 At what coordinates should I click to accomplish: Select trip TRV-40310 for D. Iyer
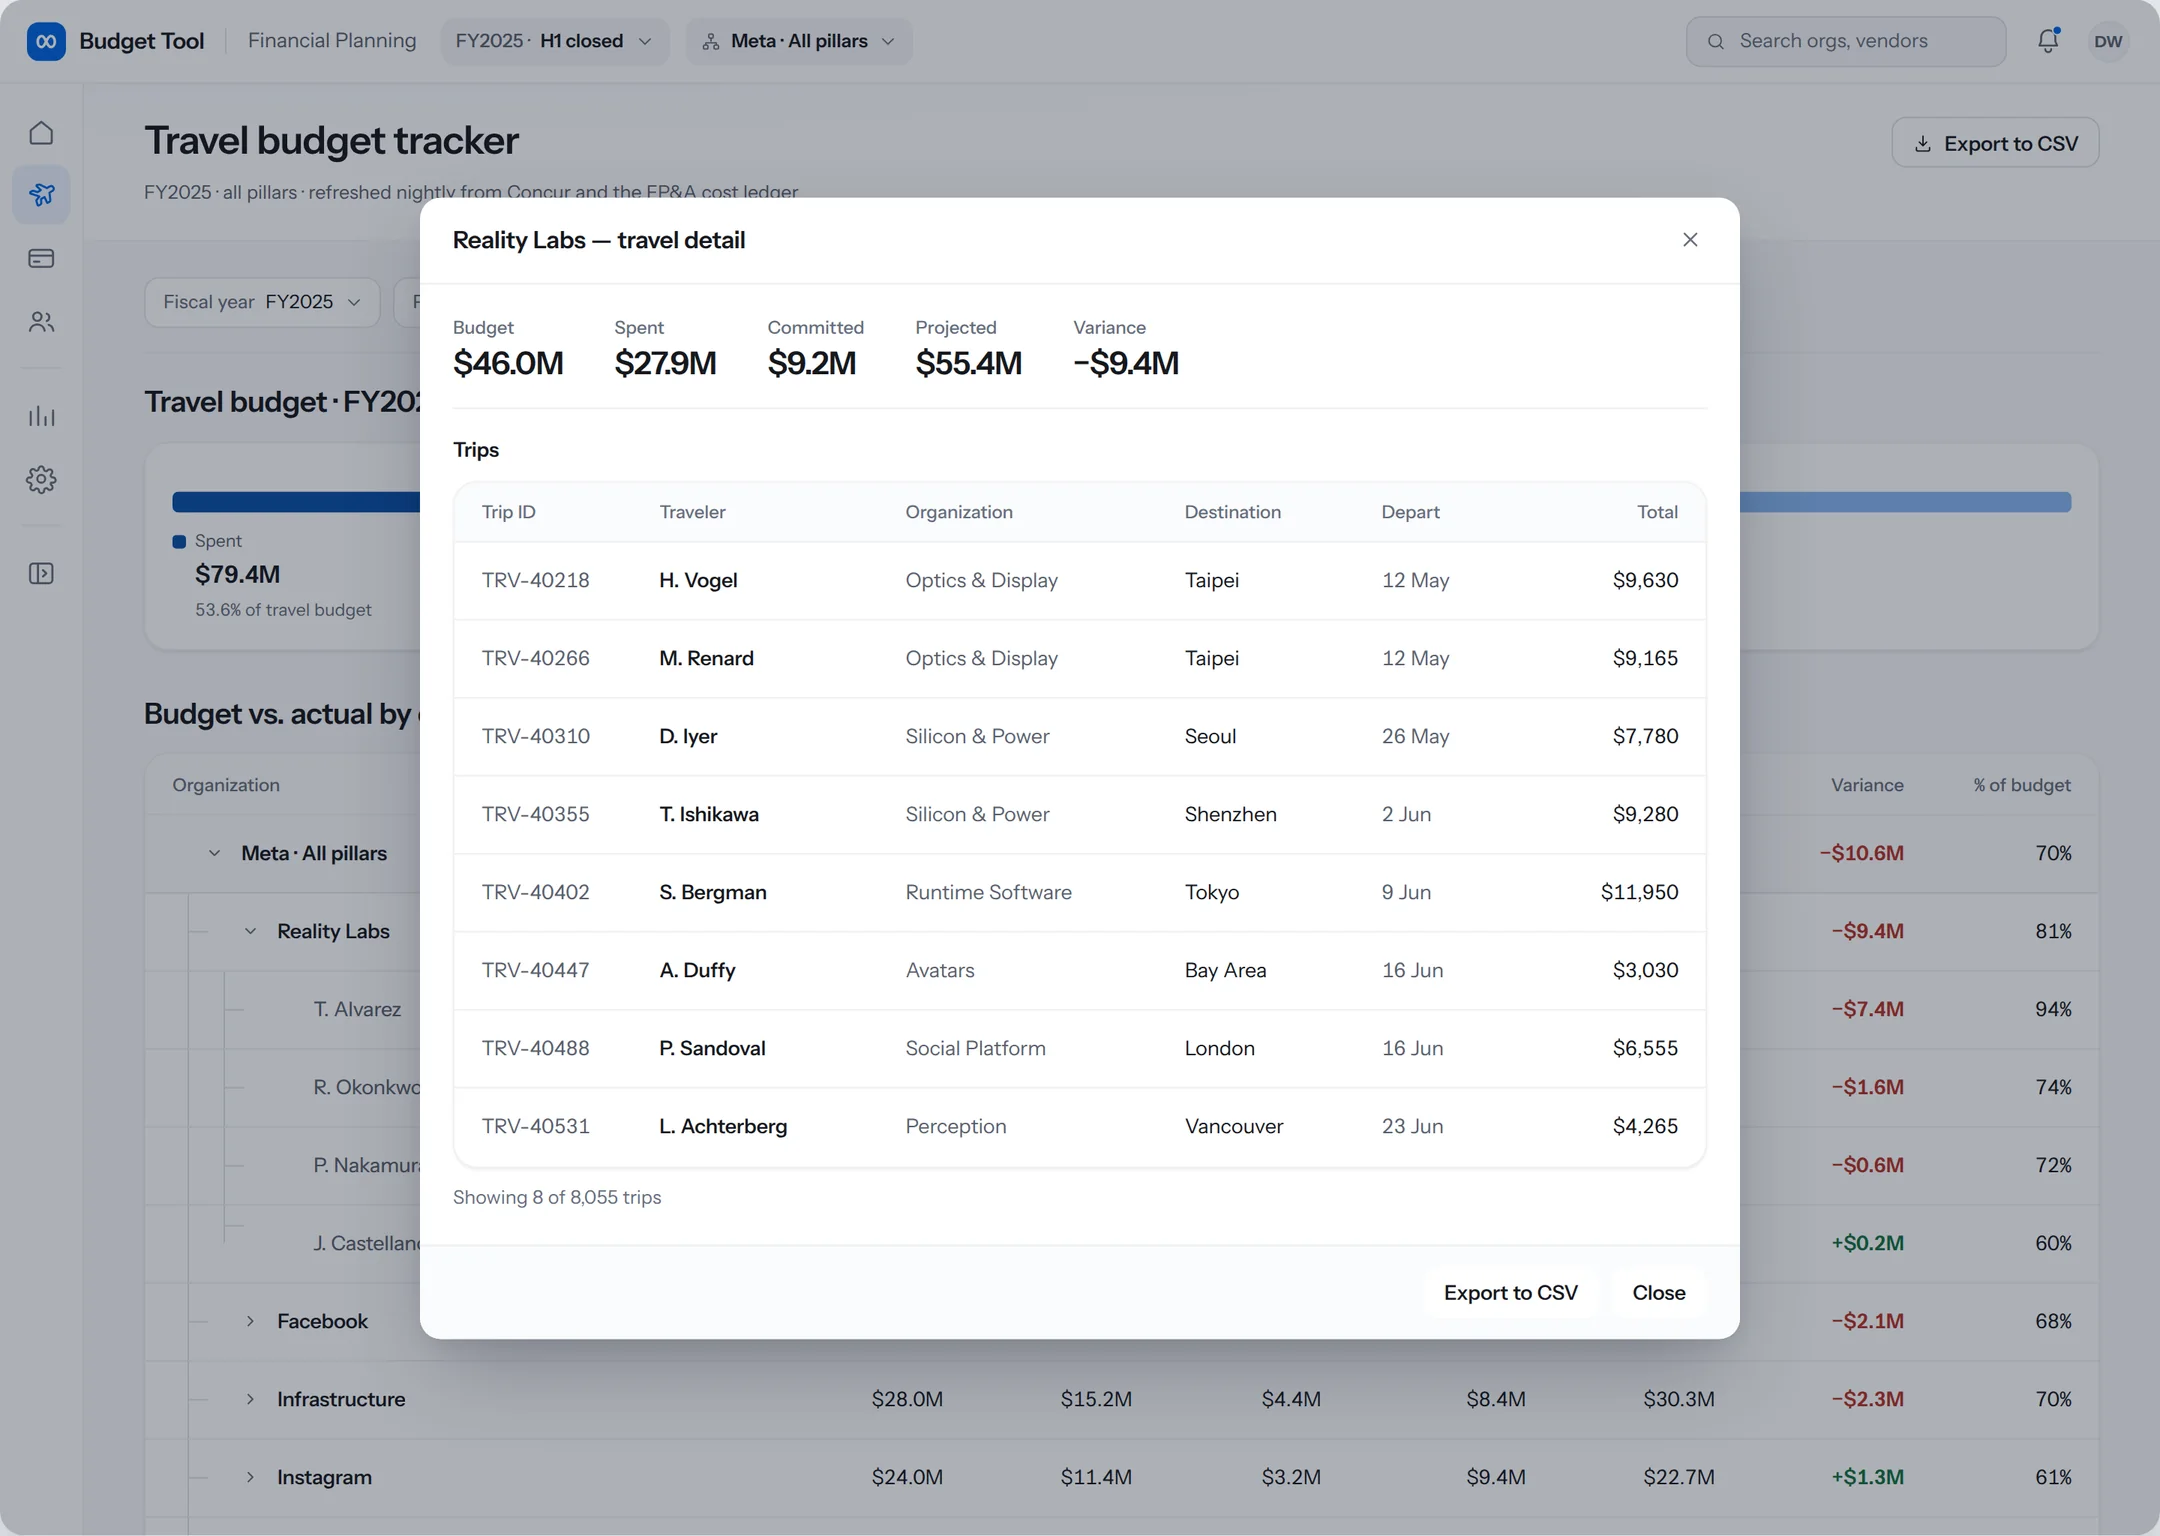pos(1080,737)
